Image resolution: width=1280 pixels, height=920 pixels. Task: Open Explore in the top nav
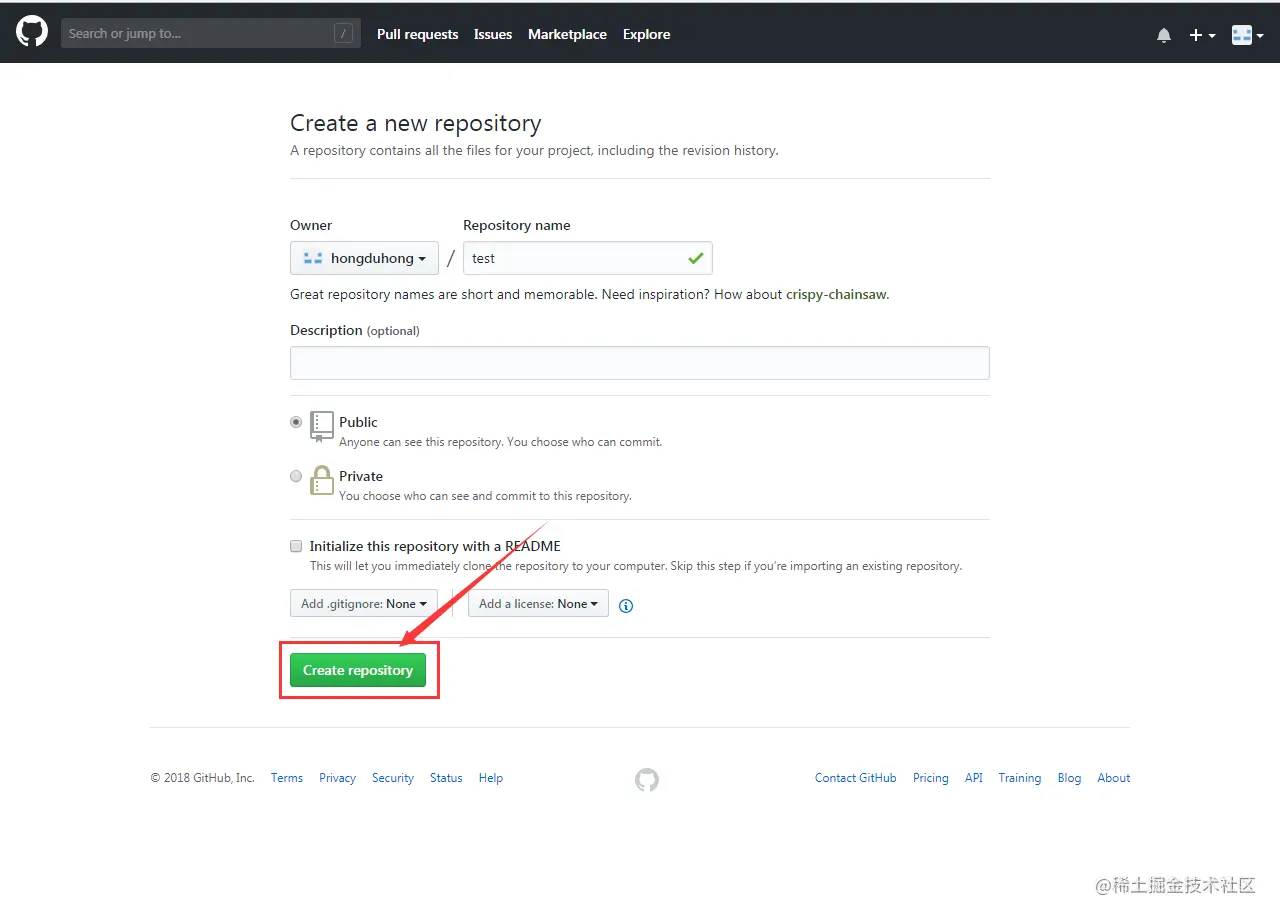(x=646, y=34)
